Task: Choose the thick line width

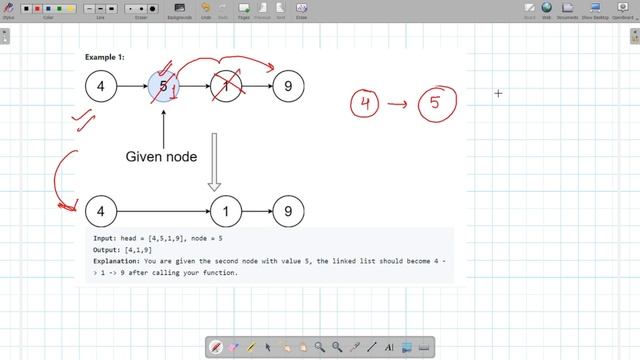Action: [111, 9]
